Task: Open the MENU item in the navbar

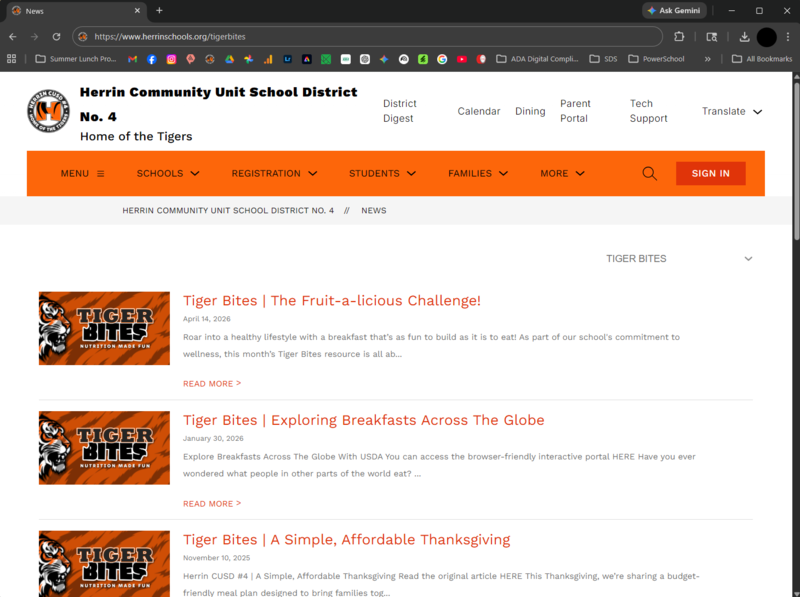Action: (80, 173)
